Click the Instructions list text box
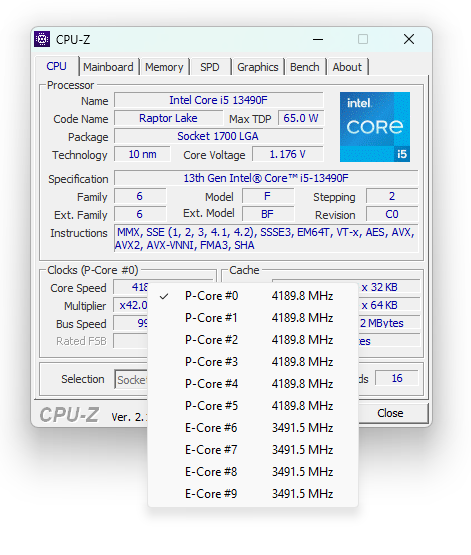The height and width of the screenshot is (555, 471). click(x=266, y=239)
